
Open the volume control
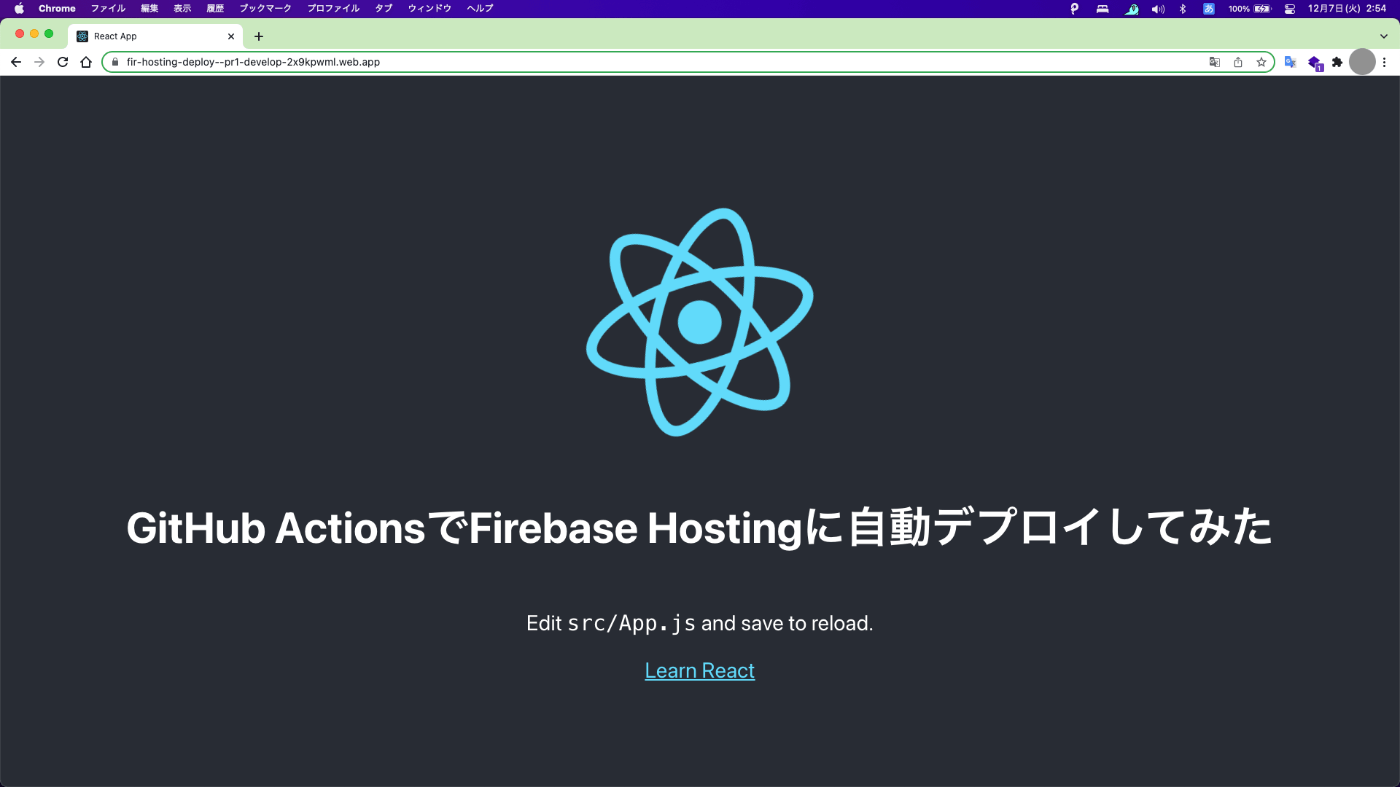[x=1158, y=8]
